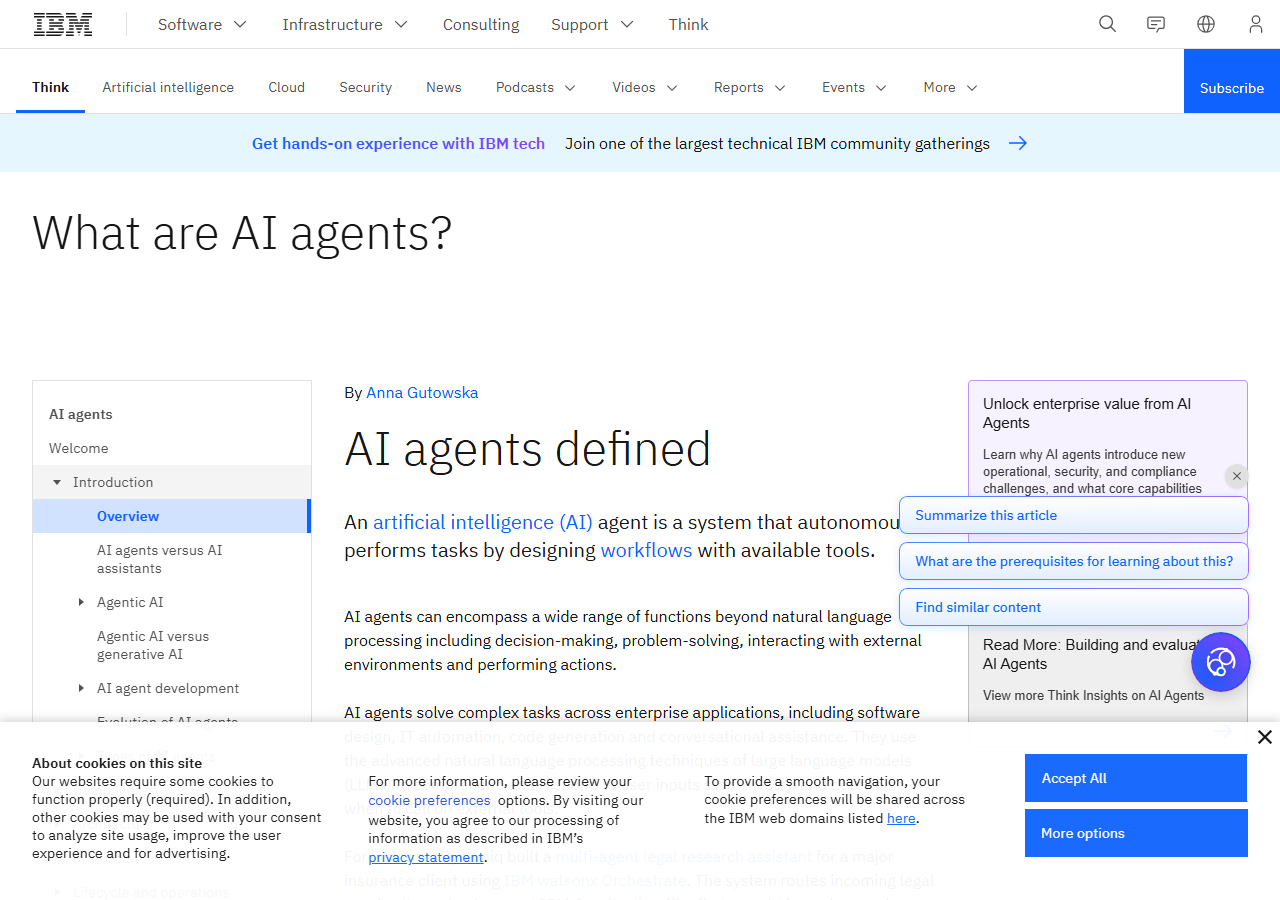Open artificial intelligence (AI) link
Image resolution: width=1280 pixels, height=900 pixels.
(483, 522)
